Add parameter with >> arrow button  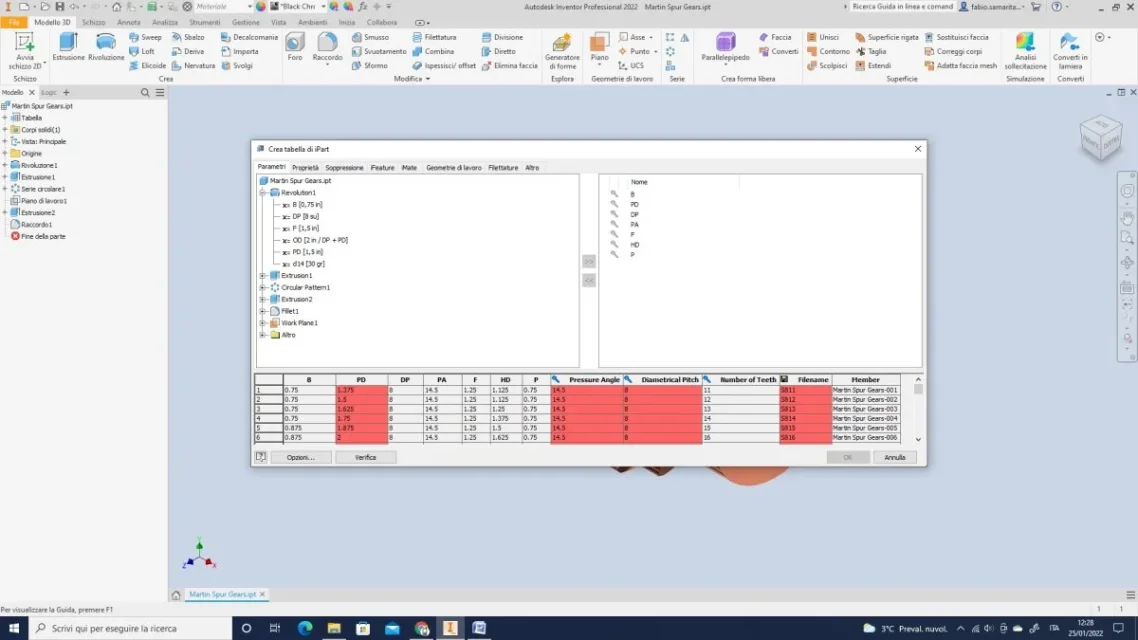[589, 260]
